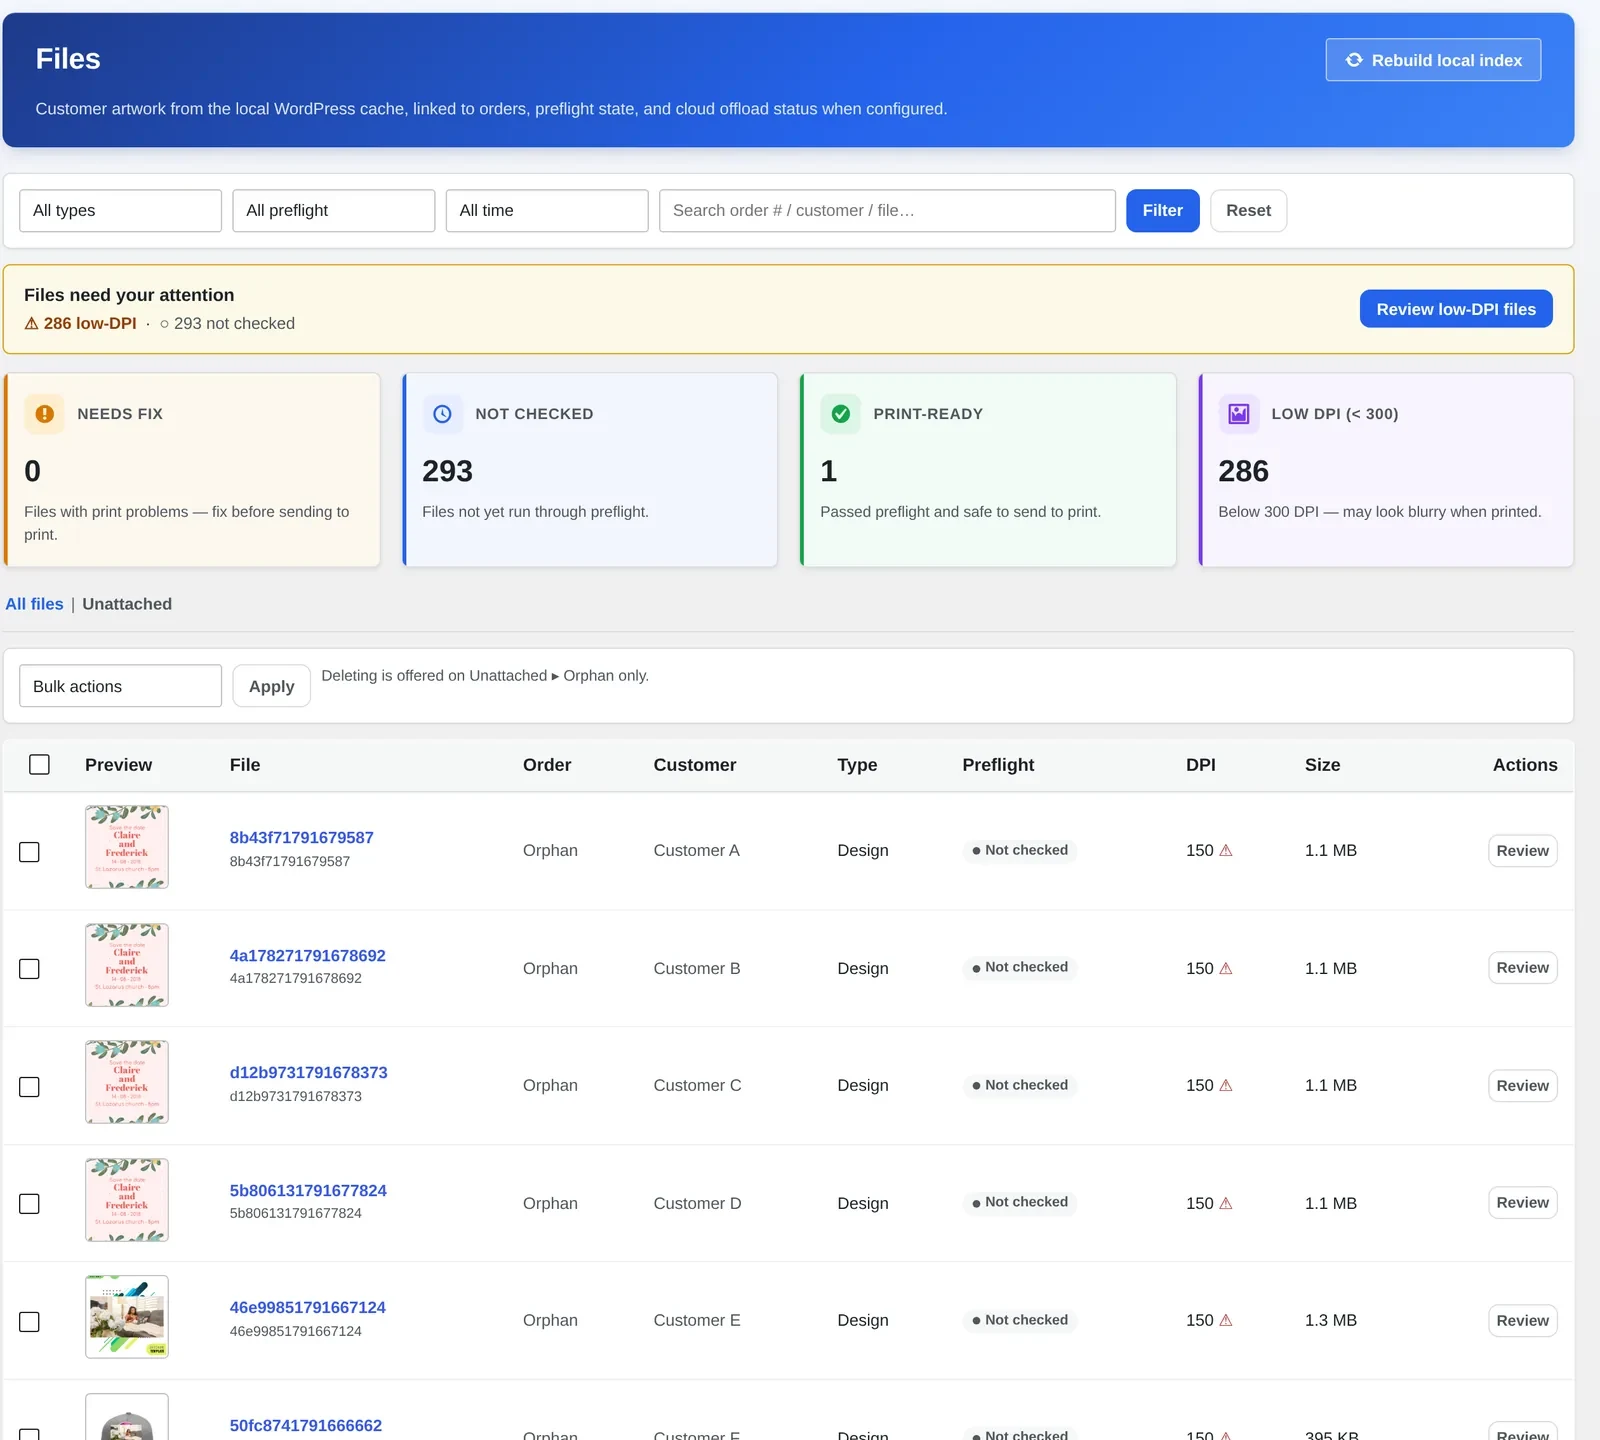This screenshot has width=1600, height=1440.
Task: Click the DPI warning triangle for Customer A
Action: coord(1226,851)
